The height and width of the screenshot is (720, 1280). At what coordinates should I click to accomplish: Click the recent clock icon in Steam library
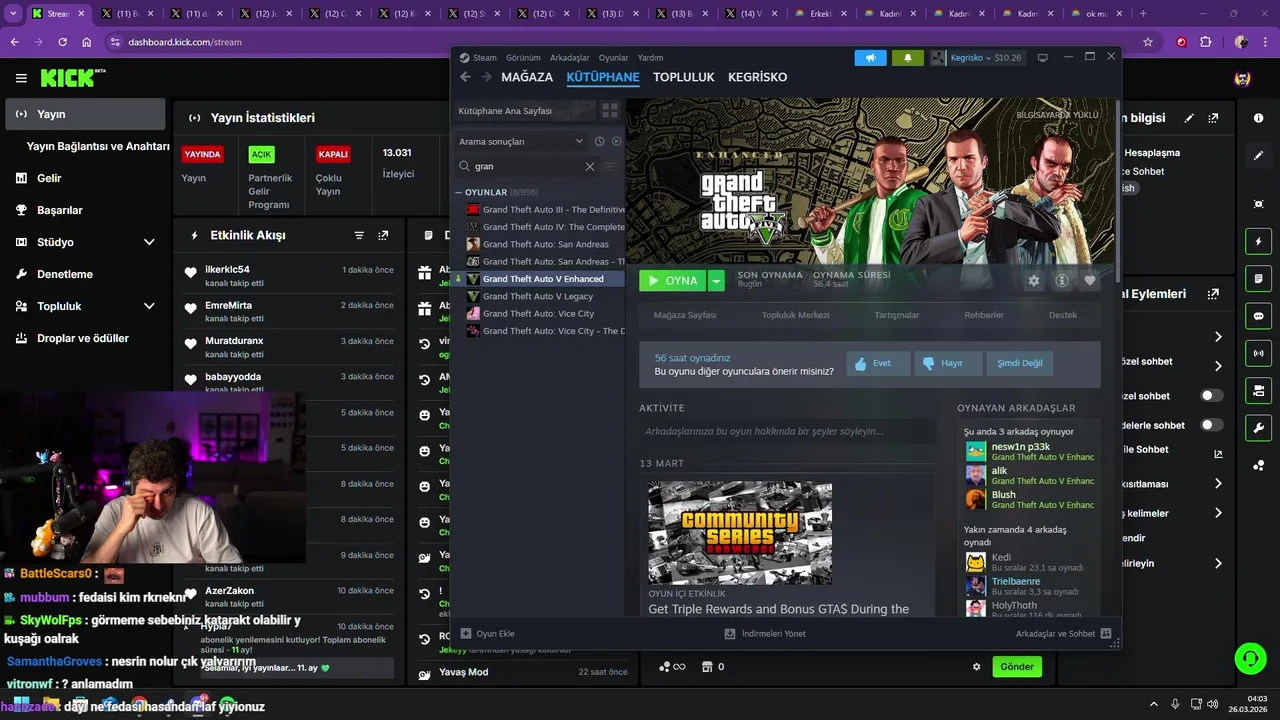[x=599, y=141]
